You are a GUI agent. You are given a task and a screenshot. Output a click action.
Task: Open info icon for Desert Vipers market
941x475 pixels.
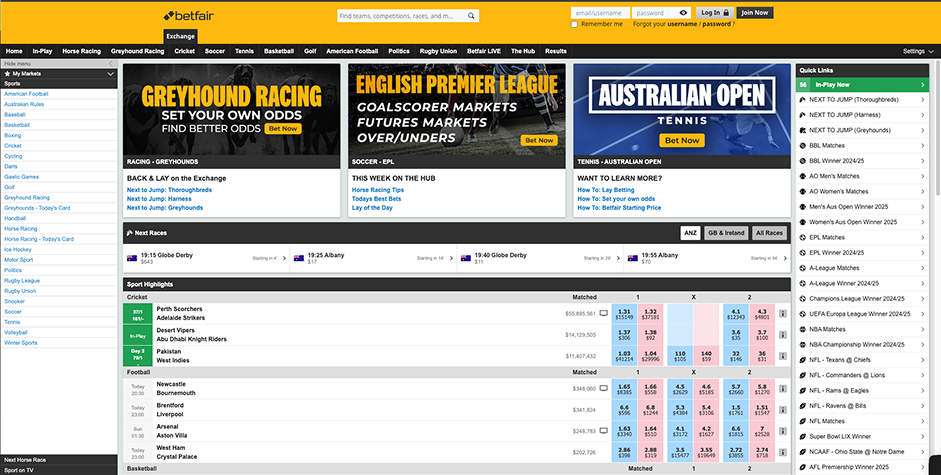[783, 335]
